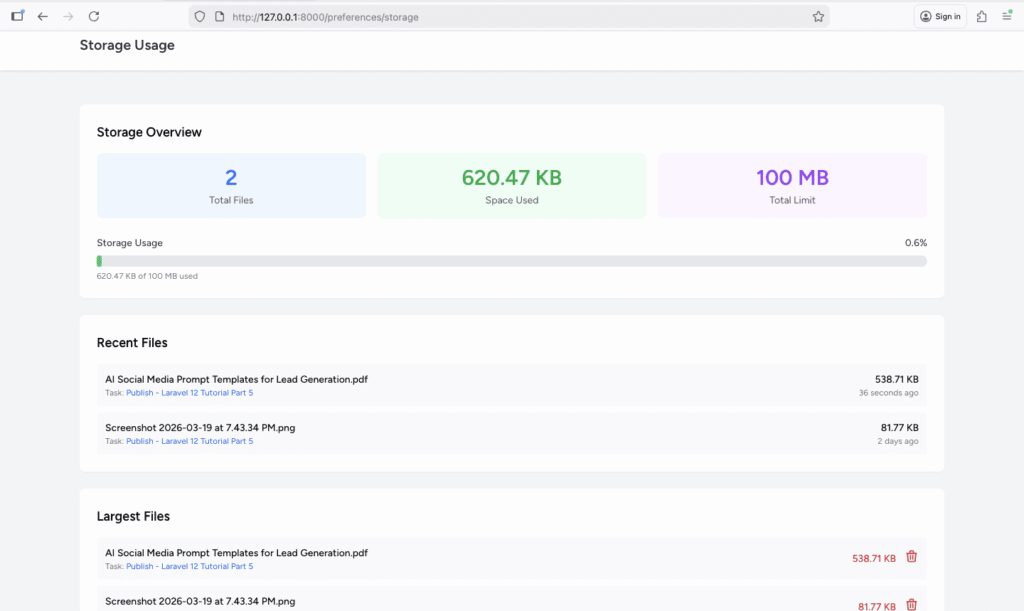This screenshot has height=611, width=1024.
Task: Delete the PDF file under Largest Files
Action: pos(911,557)
